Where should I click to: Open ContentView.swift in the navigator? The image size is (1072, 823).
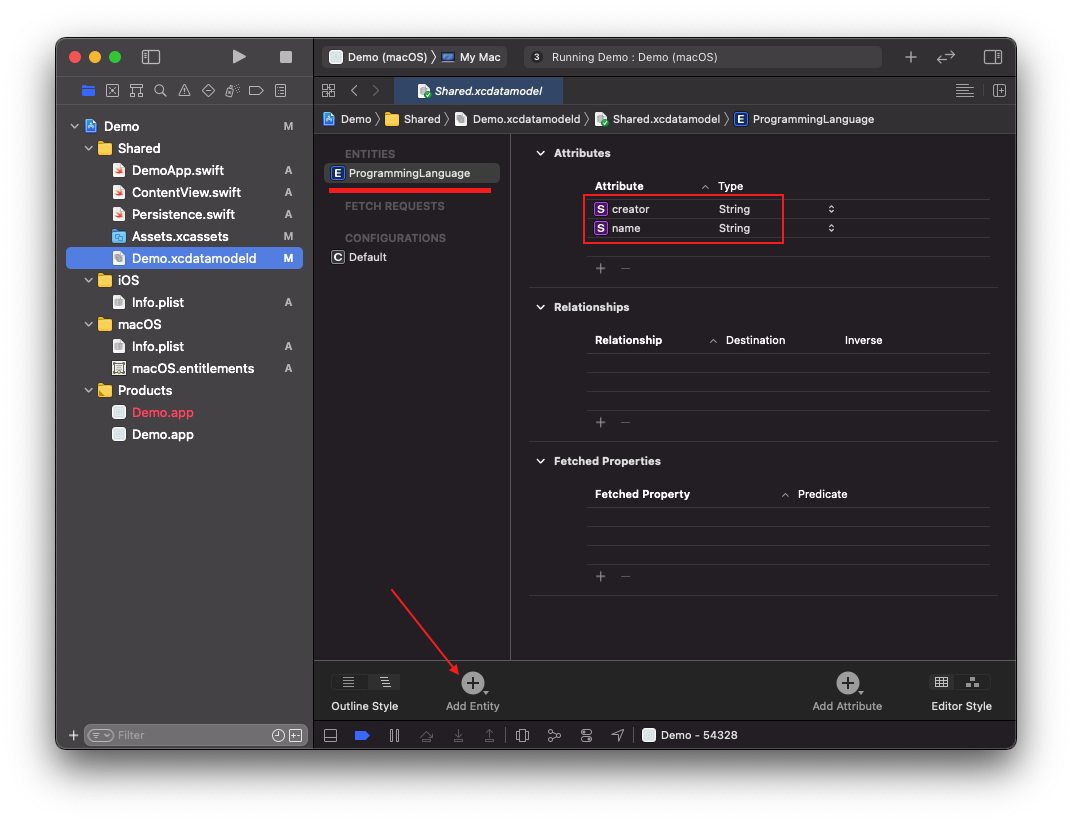click(x=186, y=192)
